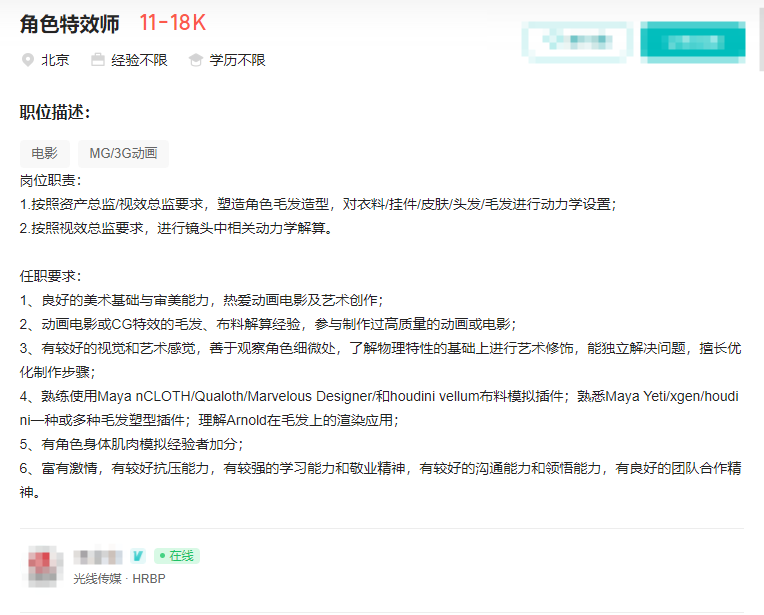Click the job title 角色特效师
This screenshot has height=615, width=764.
point(69,24)
